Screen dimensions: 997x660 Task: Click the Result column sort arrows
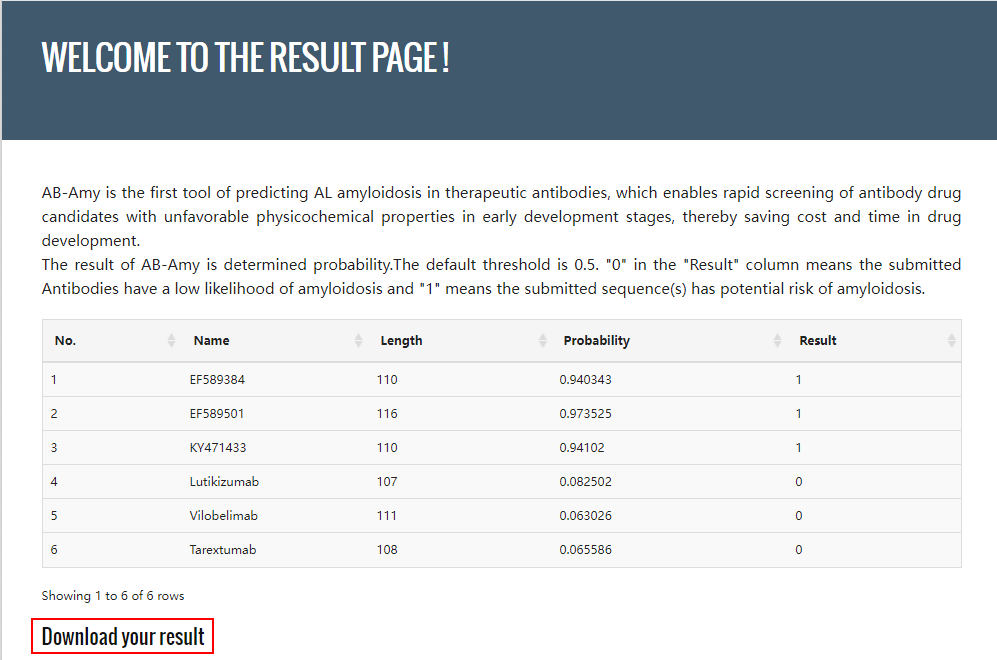[951, 341]
